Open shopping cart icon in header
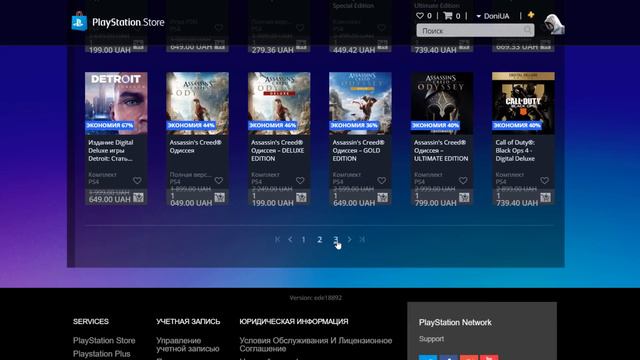 [448, 16]
